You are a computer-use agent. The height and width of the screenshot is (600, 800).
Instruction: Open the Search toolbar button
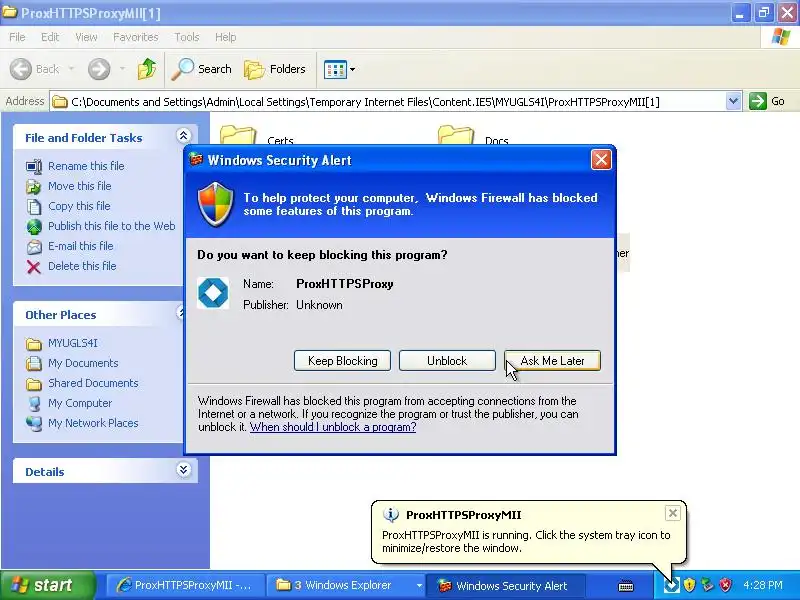click(x=202, y=69)
